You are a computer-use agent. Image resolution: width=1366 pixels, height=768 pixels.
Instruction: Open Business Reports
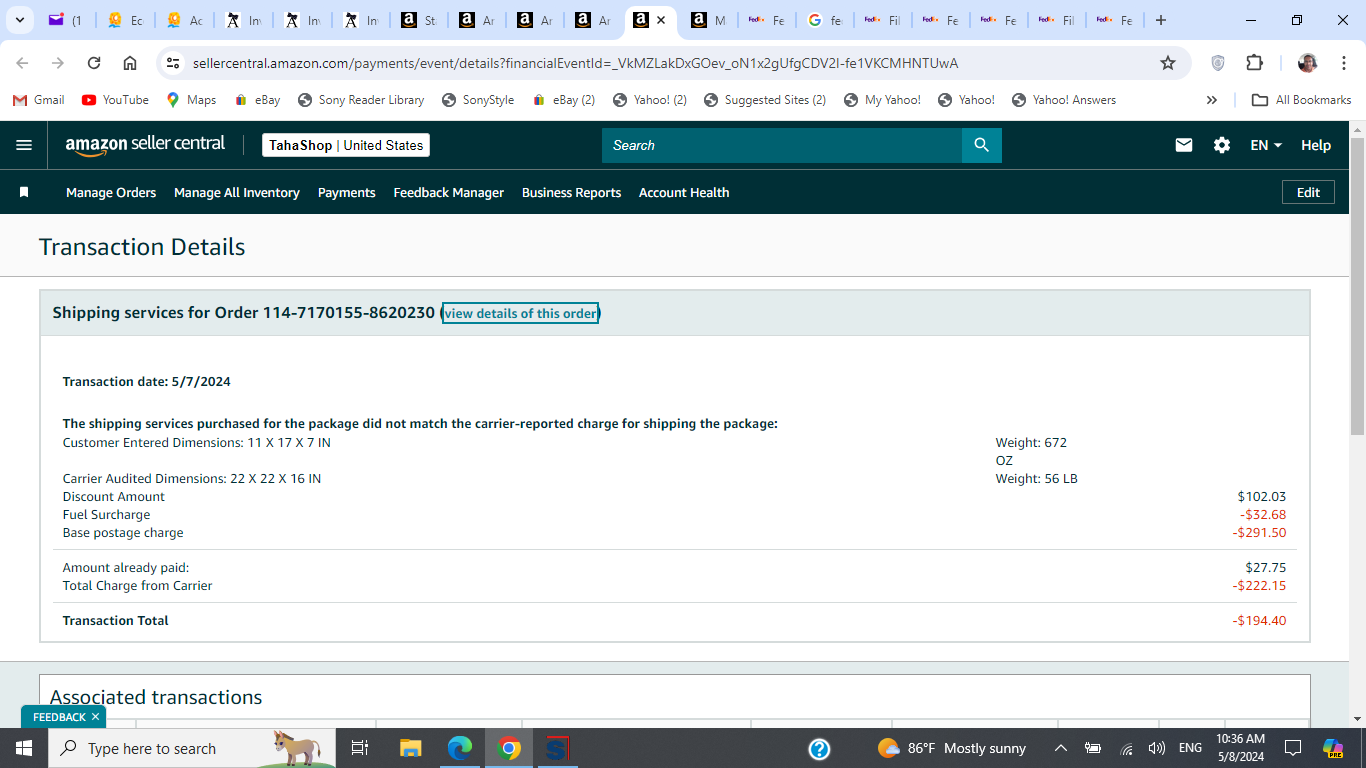point(571,192)
